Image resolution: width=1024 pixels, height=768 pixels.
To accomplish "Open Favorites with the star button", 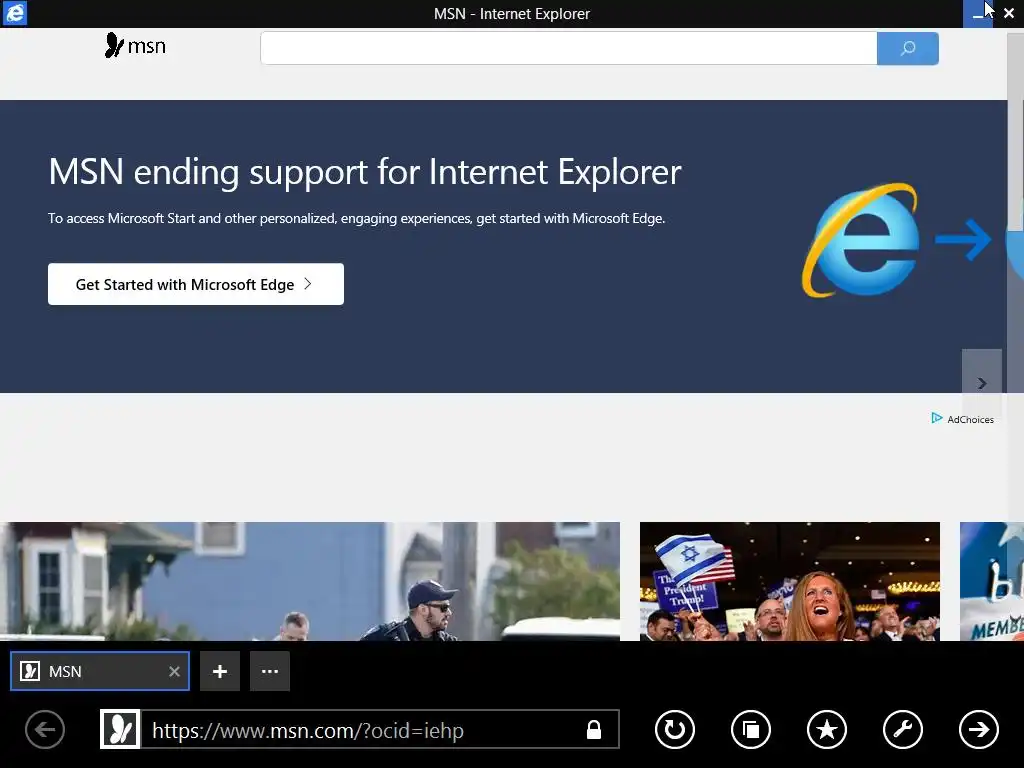I will pos(827,729).
